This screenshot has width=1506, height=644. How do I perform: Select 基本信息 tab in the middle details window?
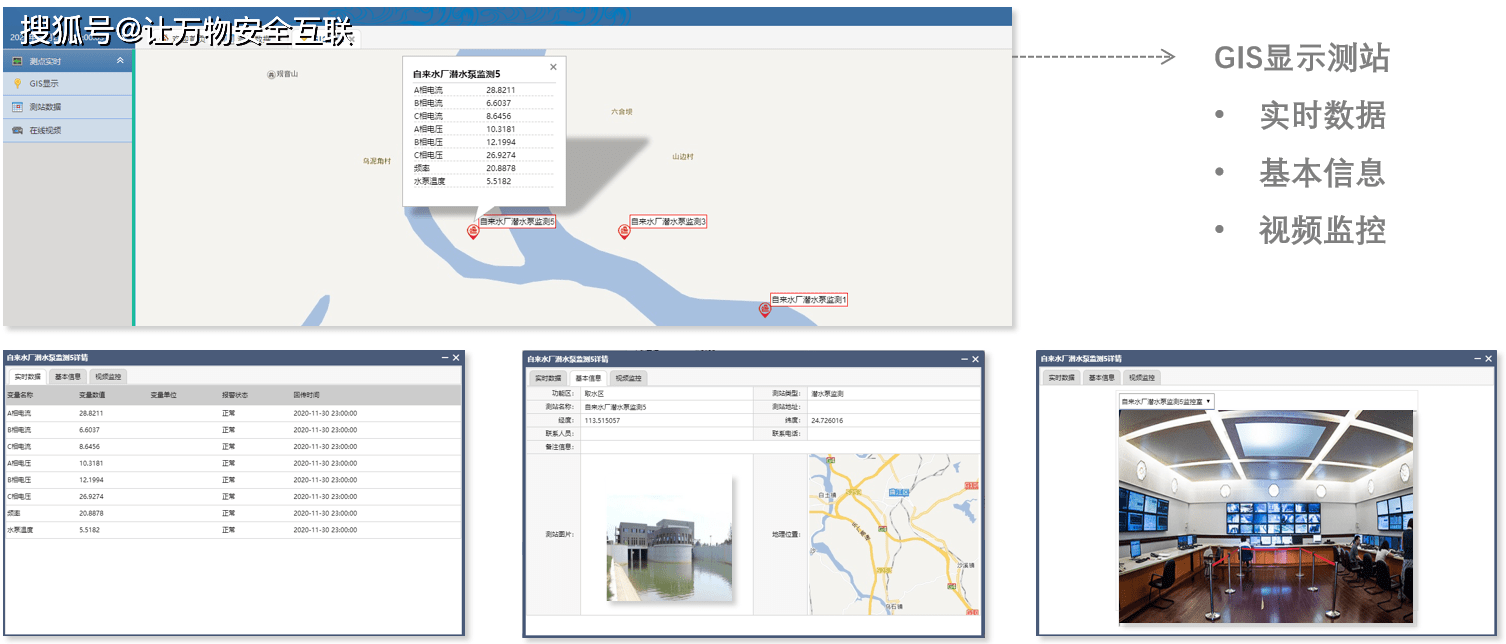[588, 378]
